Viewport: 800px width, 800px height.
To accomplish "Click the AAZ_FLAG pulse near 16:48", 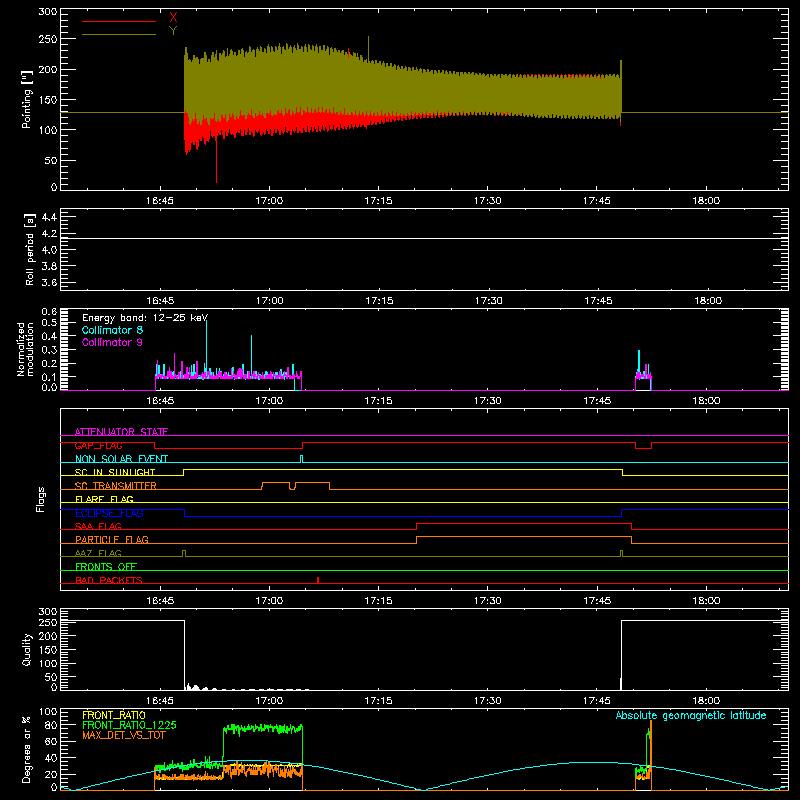I will click(184, 553).
